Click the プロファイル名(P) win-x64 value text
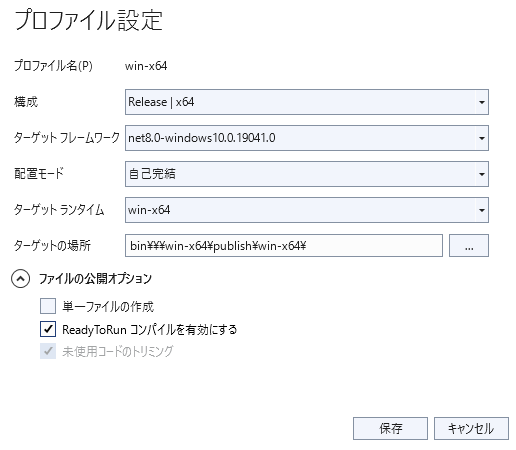The height and width of the screenshot is (450, 516). pos(146,66)
